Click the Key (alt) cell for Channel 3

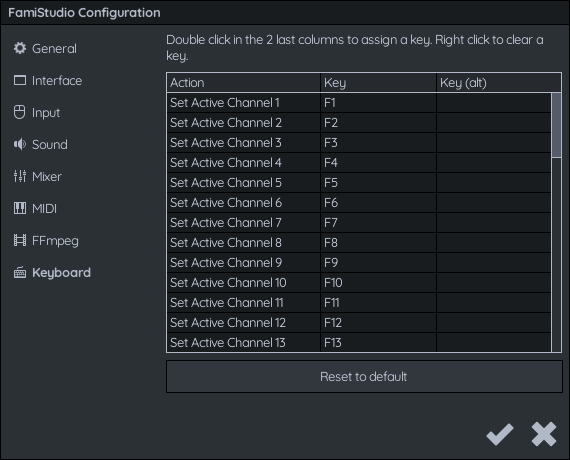[x=494, y=143]
